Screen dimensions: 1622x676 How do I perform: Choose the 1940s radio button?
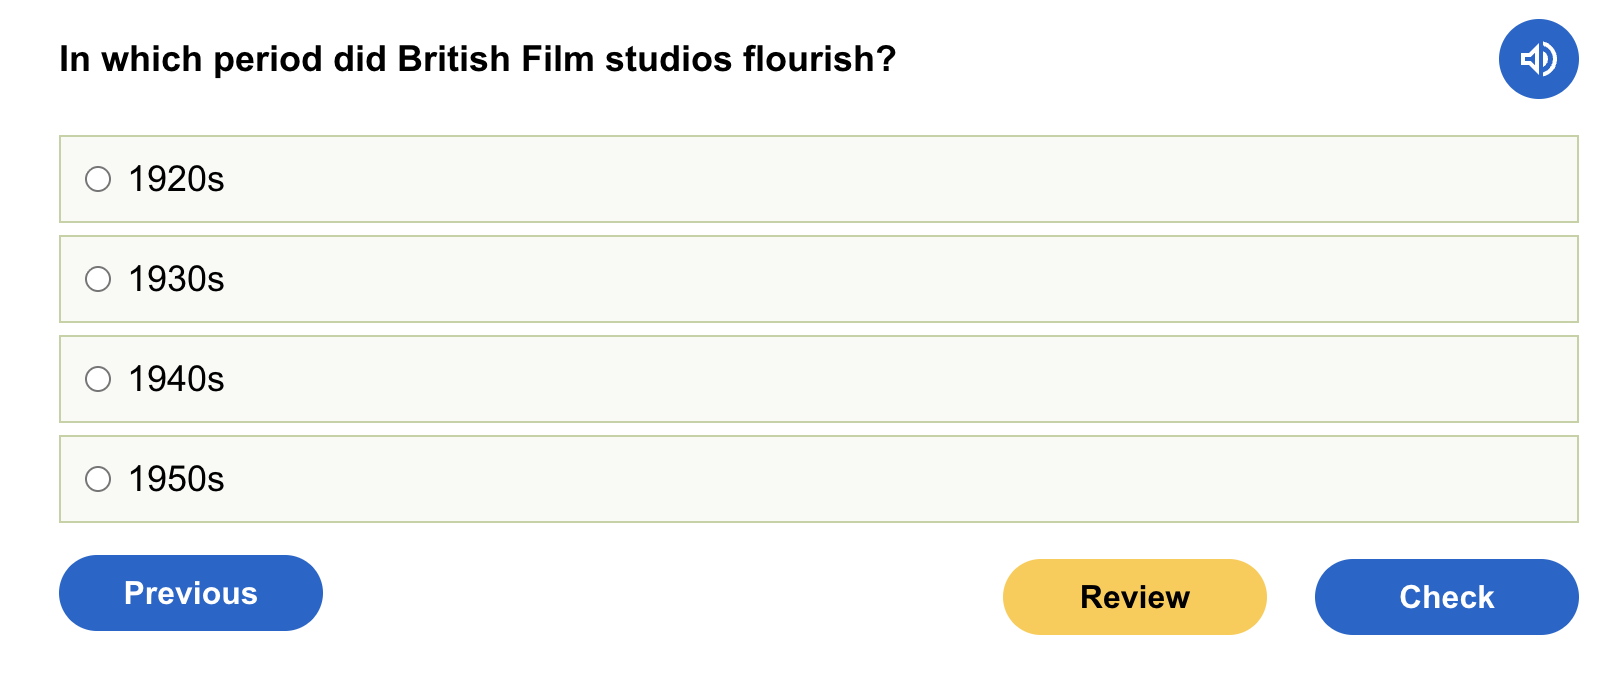tap(98, 379)
